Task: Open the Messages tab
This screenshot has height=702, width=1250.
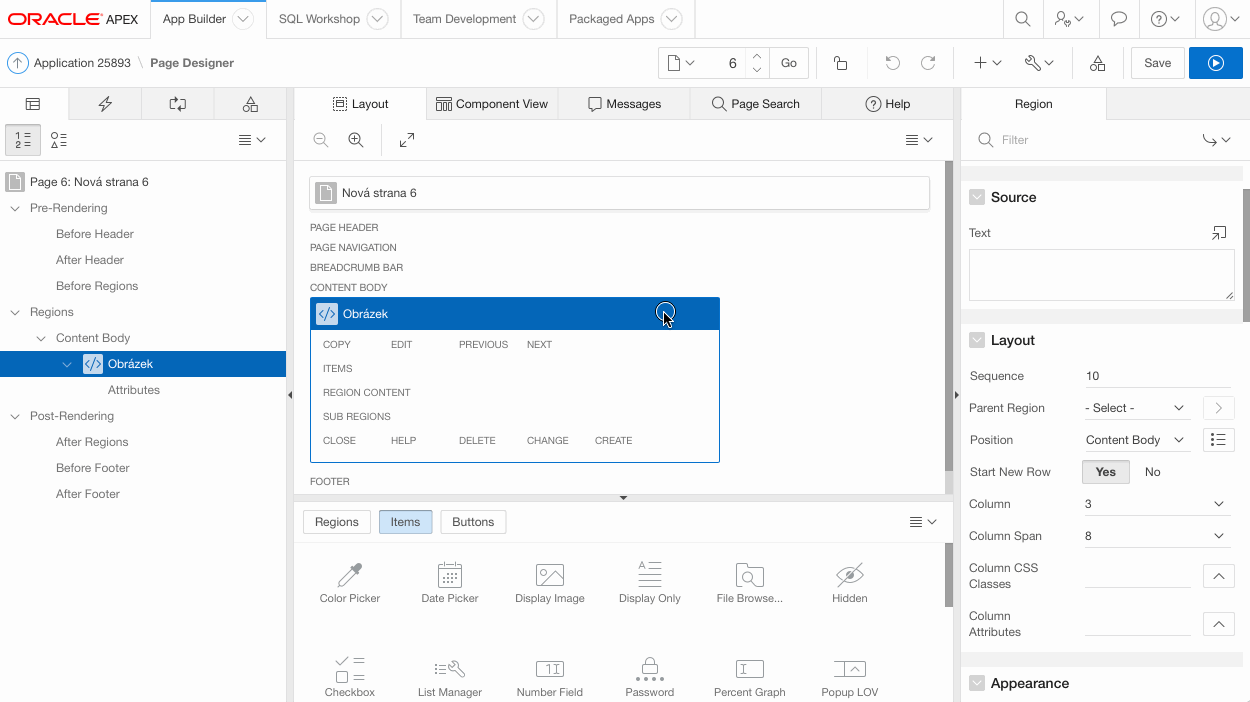Action: (x=624, y=104)
